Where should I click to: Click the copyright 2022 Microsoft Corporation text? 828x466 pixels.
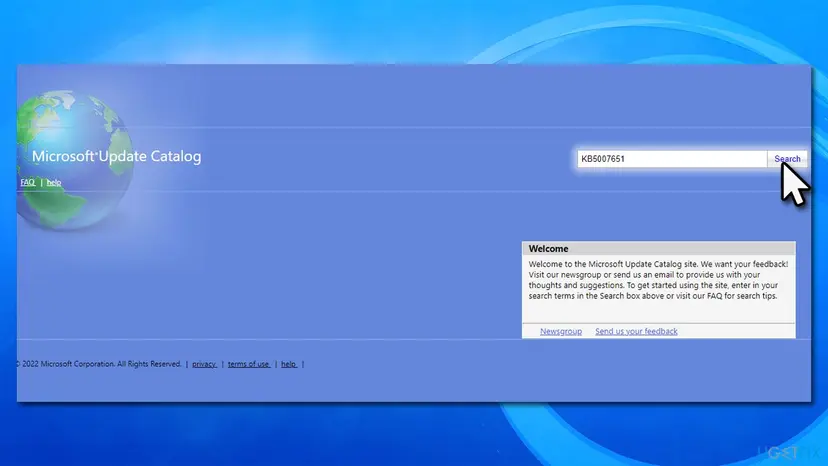(x=99, y=364)
